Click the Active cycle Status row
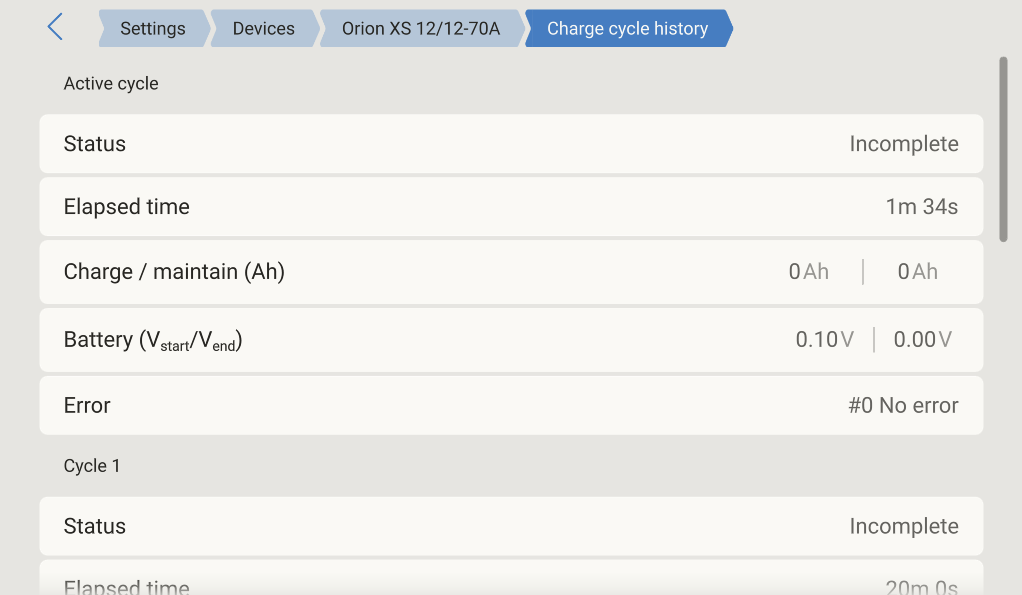 coord(511,144)
